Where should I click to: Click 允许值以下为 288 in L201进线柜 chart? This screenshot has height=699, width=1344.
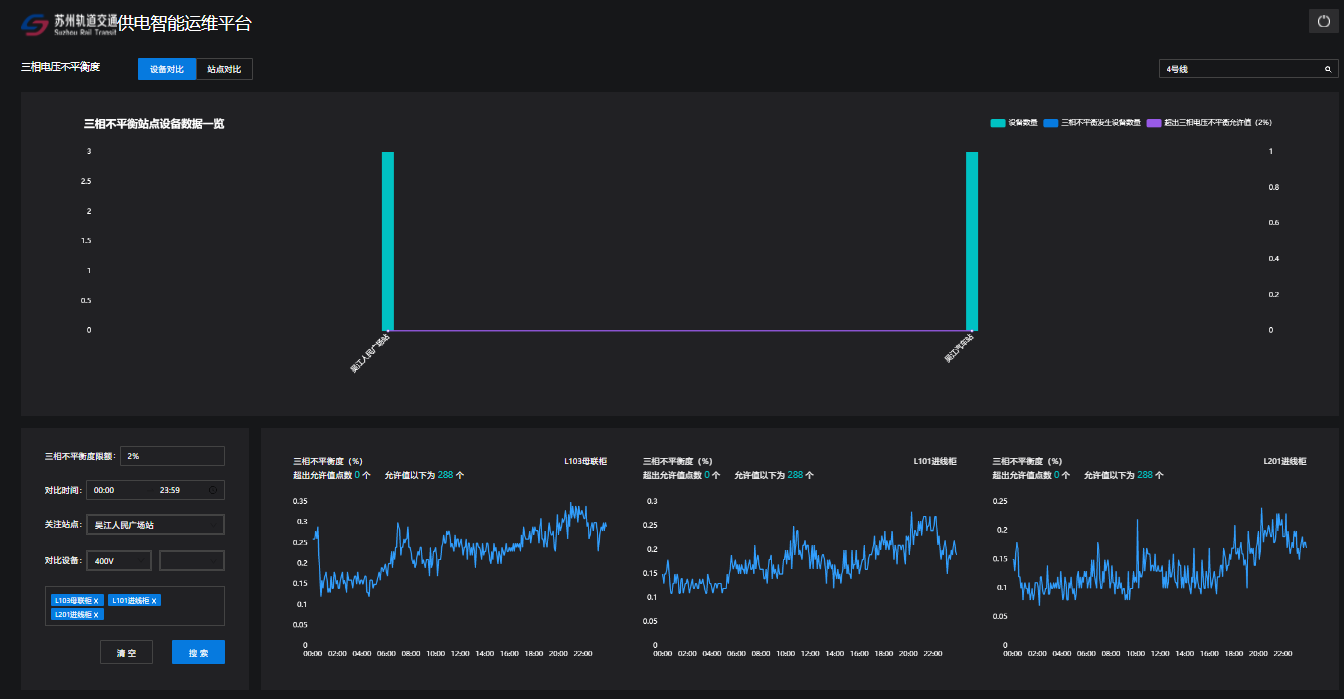point(1124,475)
